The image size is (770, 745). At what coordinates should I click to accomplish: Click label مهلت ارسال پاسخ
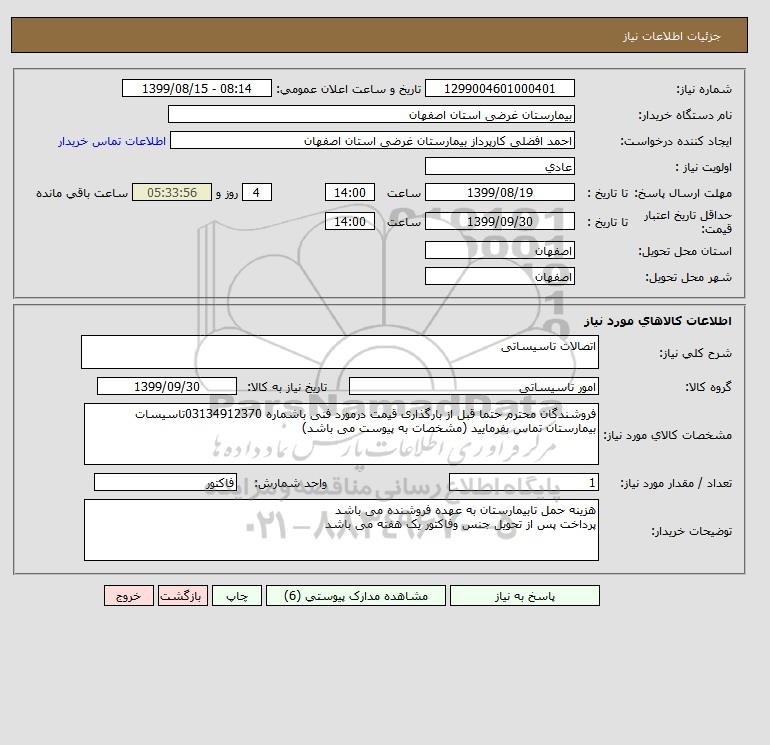tap(683, 193)
